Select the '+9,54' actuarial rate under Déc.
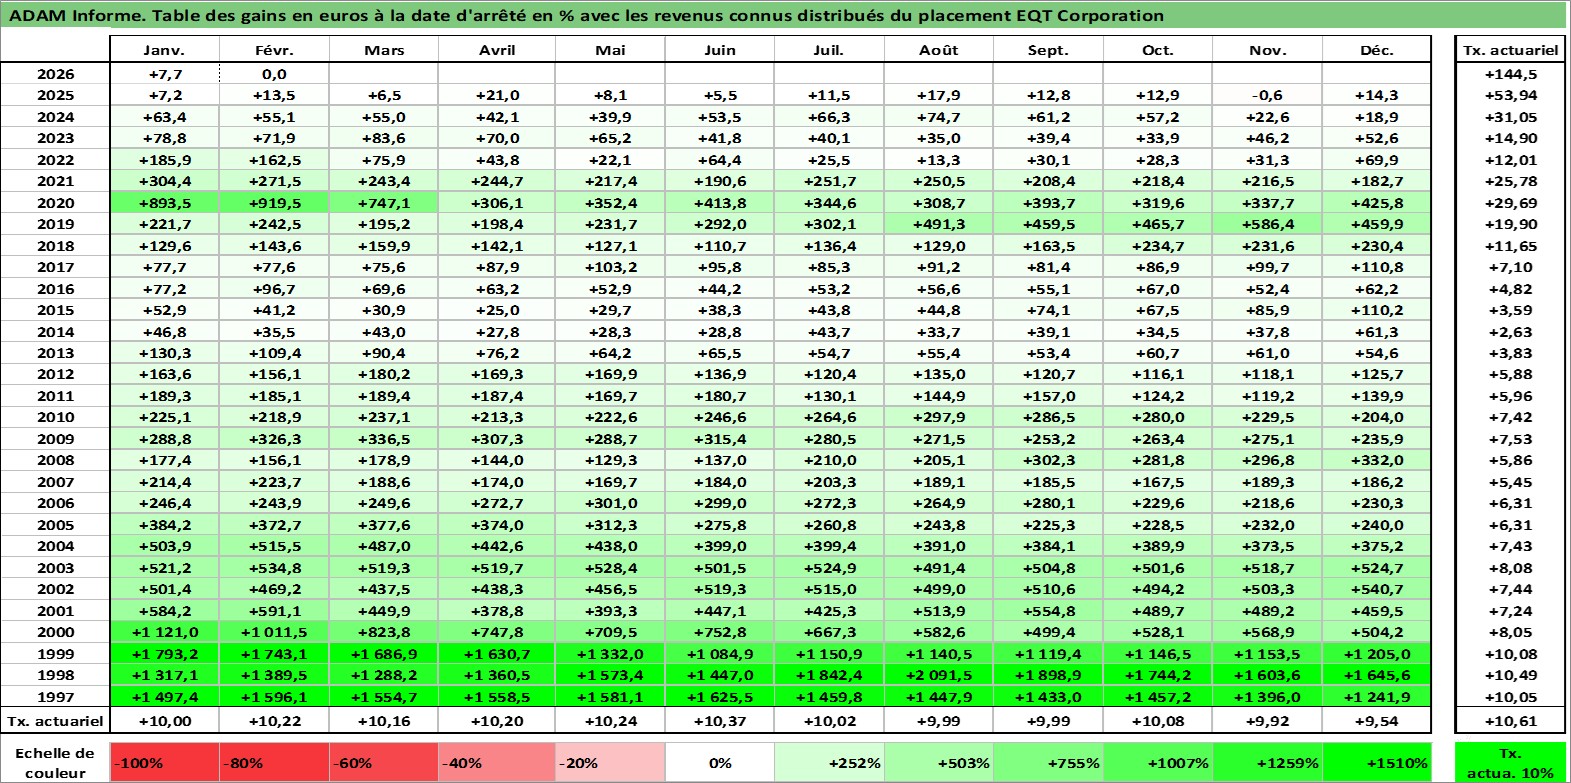Viewport: 1571px width, 783px height. click(x=1377, y=720)
